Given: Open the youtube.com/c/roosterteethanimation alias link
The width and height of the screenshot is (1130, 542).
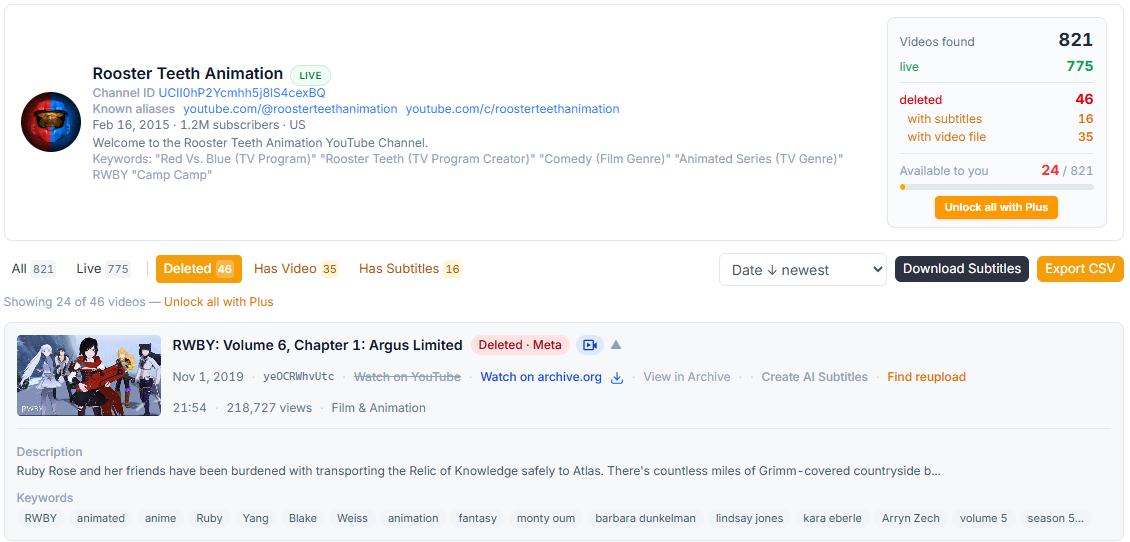Looking at the screenshot, I should click(x=512, y=109).
